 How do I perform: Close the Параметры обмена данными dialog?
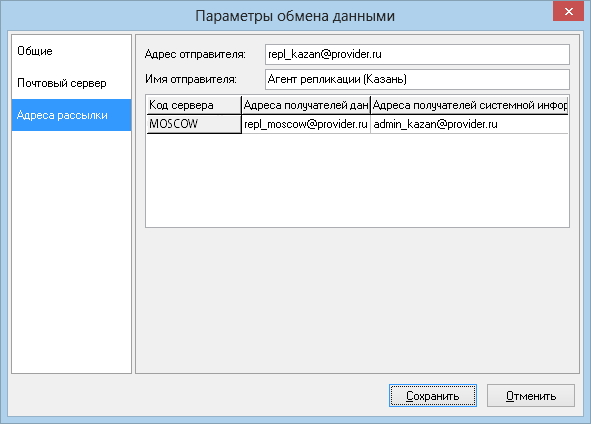568,11
